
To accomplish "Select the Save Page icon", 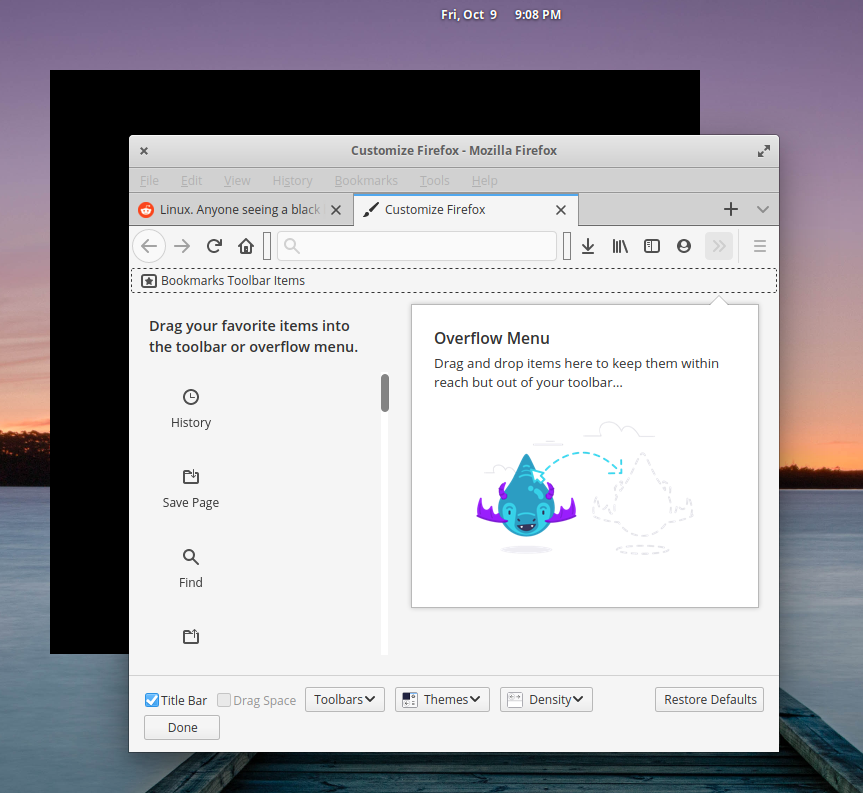I will (x=191, y=477).
